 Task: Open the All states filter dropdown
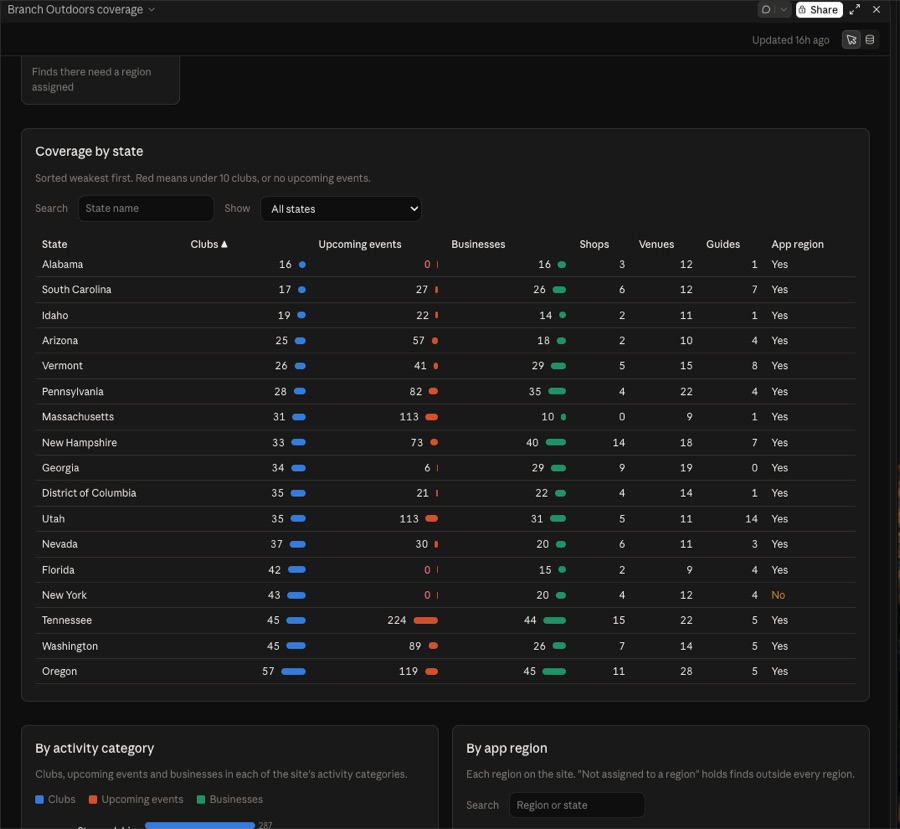tap(341, 209)
